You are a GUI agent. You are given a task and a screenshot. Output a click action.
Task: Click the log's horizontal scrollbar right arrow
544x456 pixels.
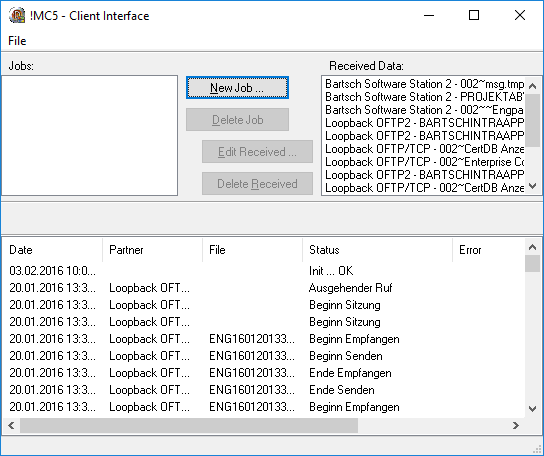coord(516,425)
